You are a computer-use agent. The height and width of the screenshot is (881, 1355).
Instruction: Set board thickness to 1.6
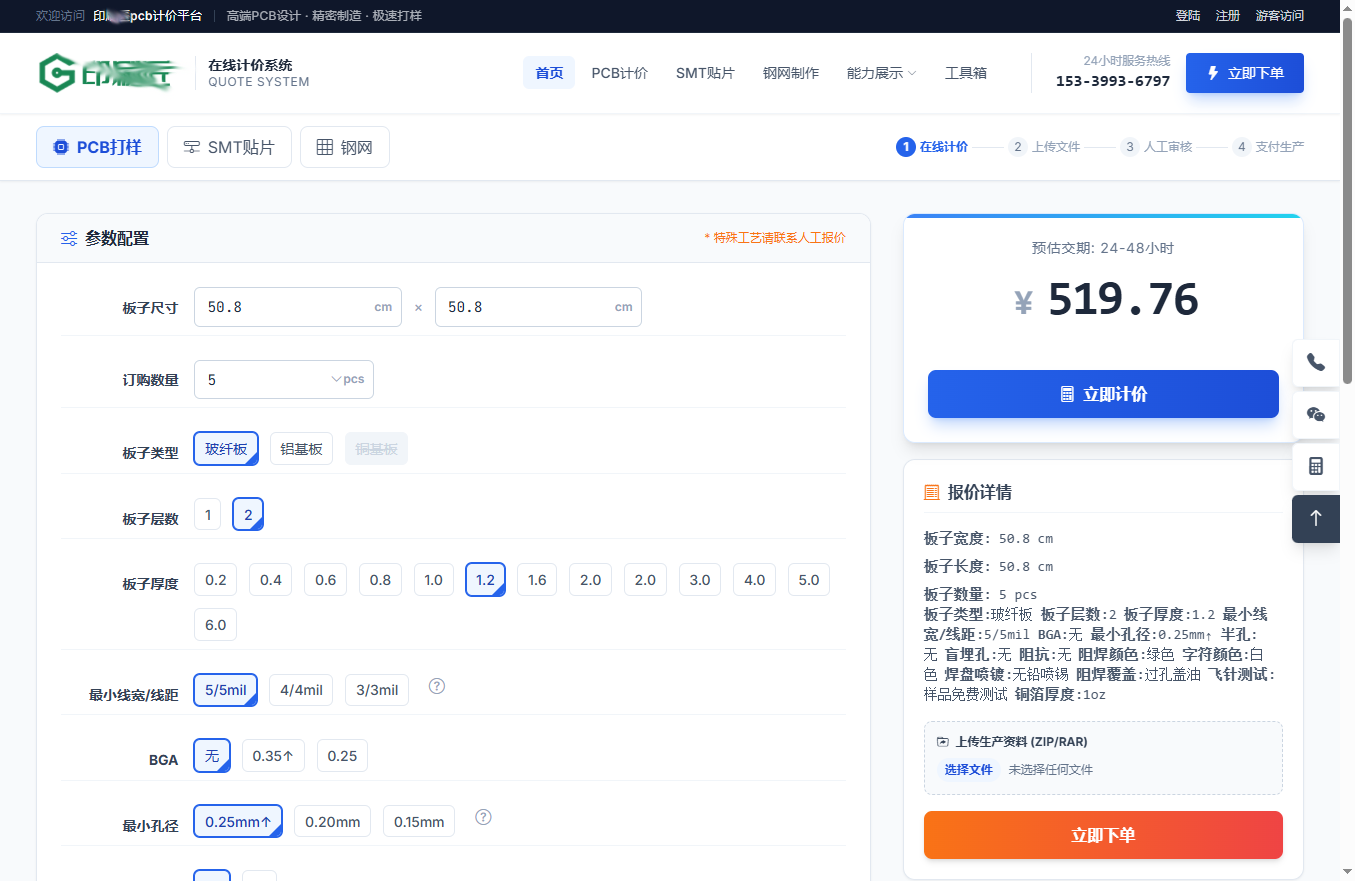coord(537,580)
